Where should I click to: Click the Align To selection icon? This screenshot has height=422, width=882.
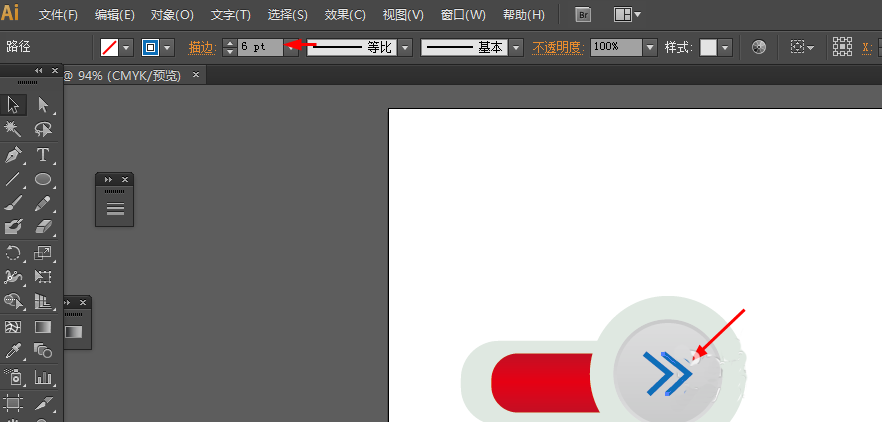click(797, 47)
